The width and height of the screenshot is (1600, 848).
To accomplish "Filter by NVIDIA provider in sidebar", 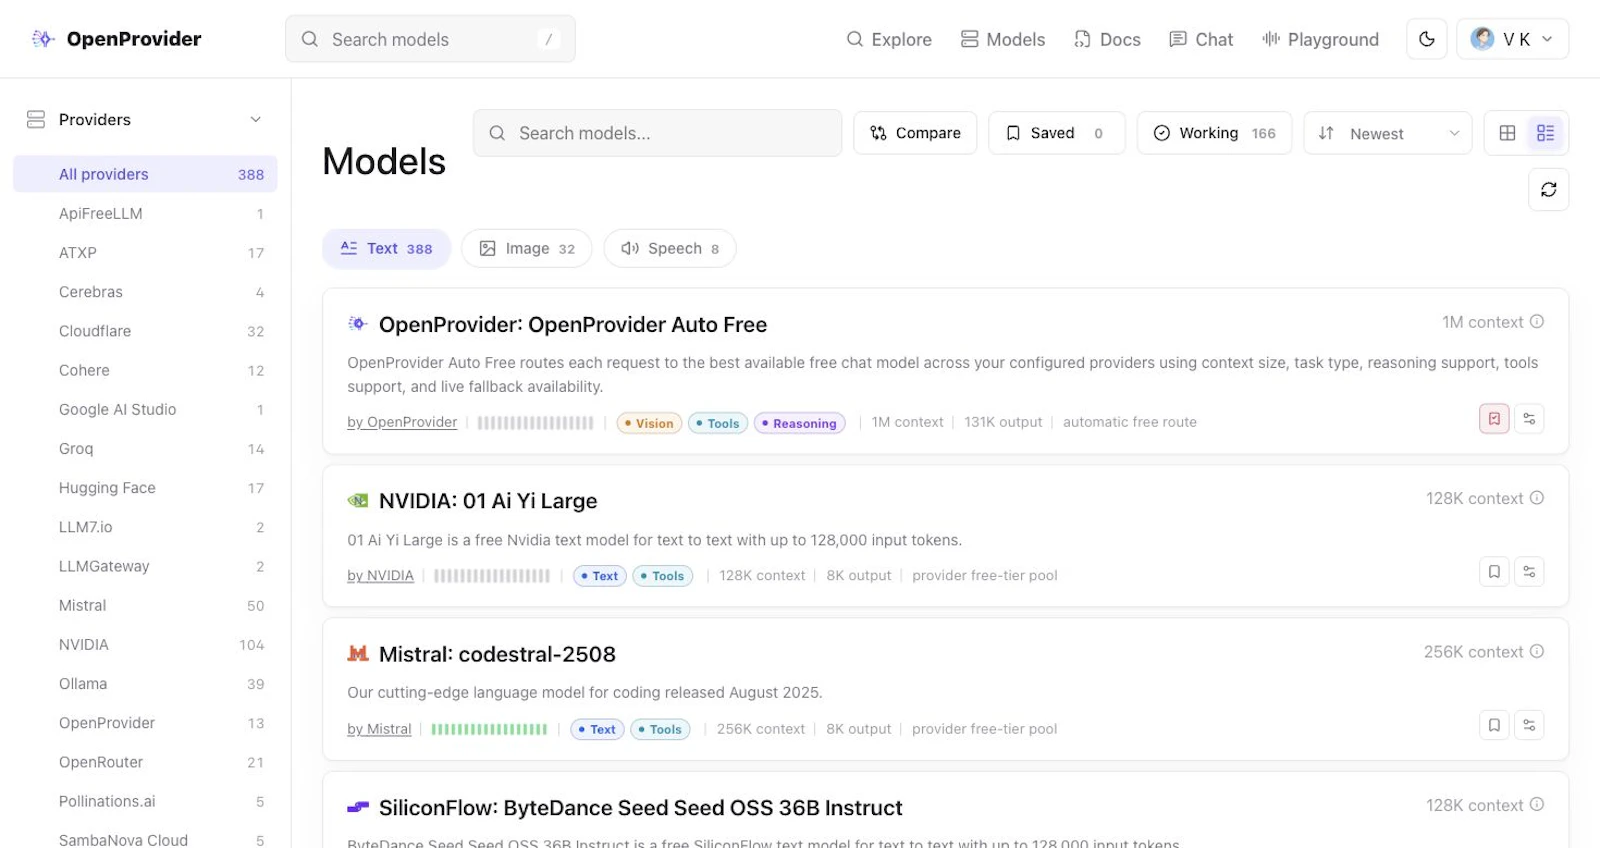I will 145,645.
